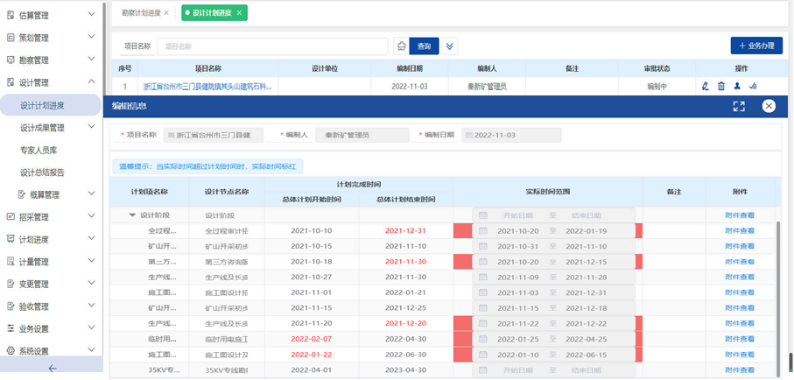Expand the 业务设置 menu chevron
The image size is (794, 380).
coord(91,328)
